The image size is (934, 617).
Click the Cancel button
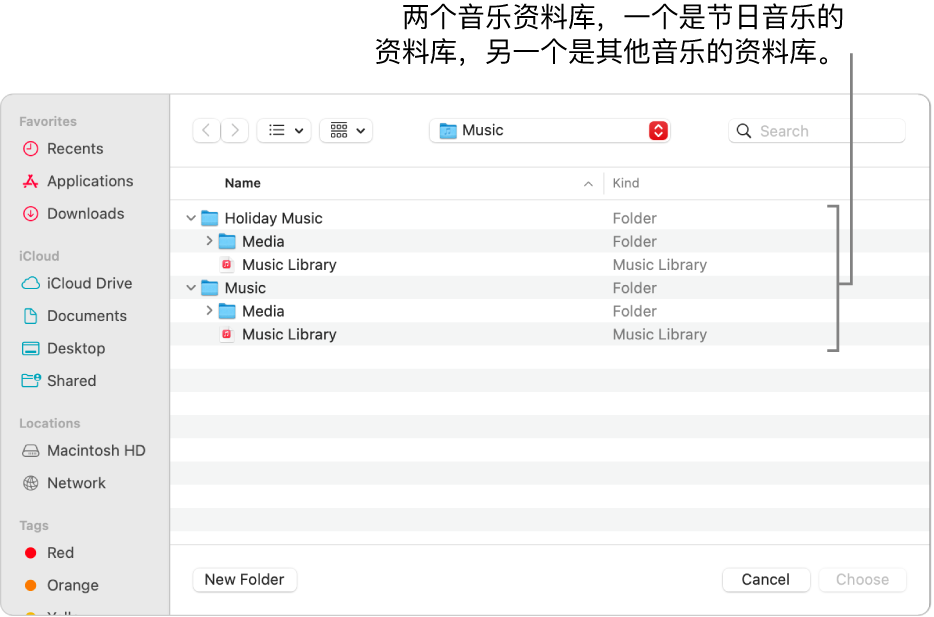(x=765, y=579)
